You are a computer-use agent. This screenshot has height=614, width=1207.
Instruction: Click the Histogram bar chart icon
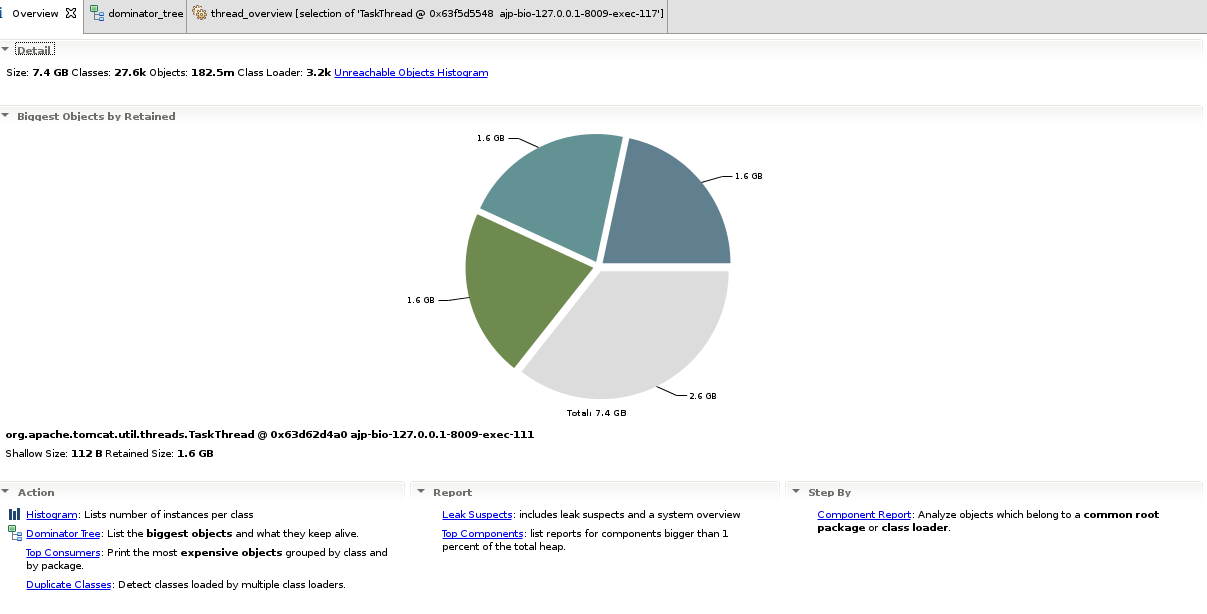tap(15, 514)
